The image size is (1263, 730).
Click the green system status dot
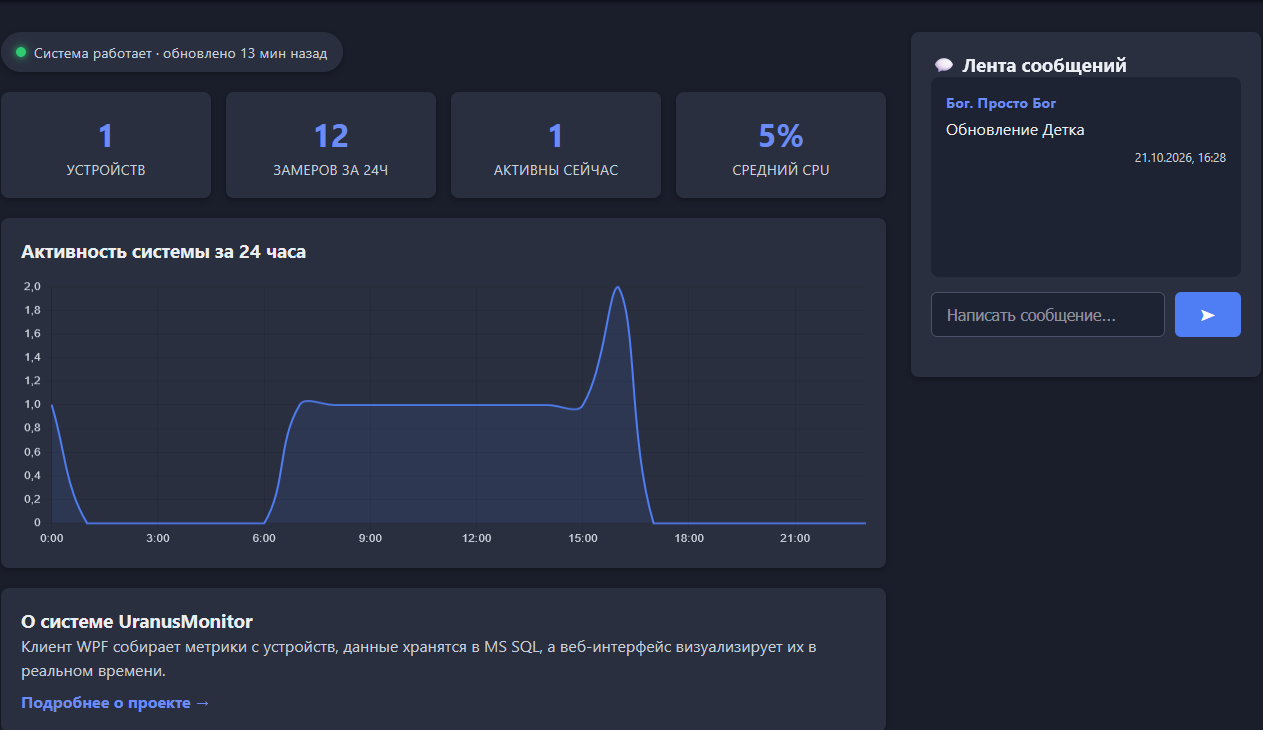[20, 52]
